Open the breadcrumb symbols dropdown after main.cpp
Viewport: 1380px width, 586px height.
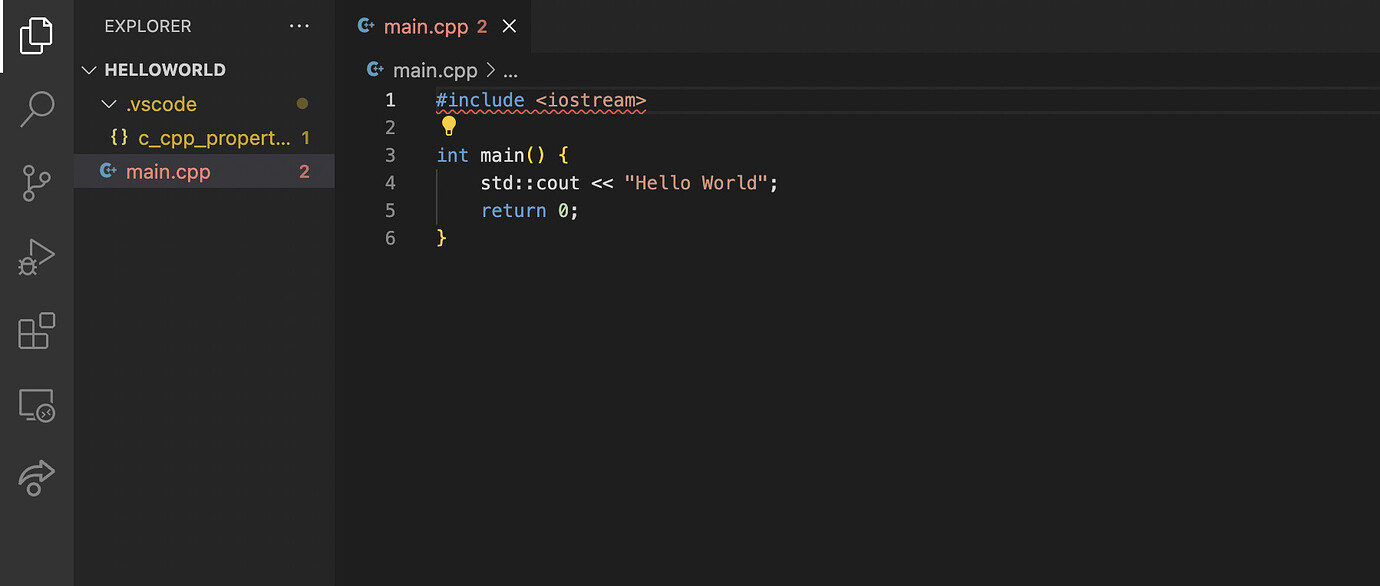pos(510,70)
